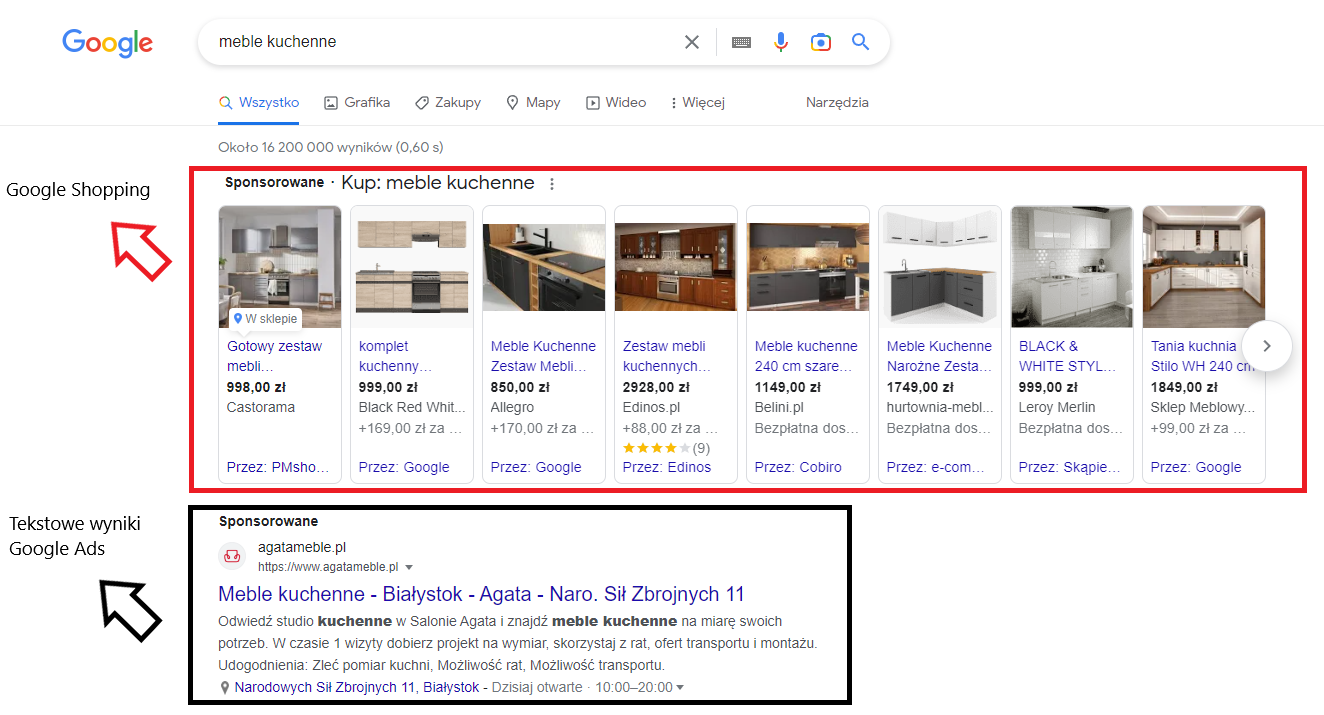This screenshot has width=1324, height=715.
Task: Open Belini.pl 240 cm kitchen image
Action: [x=808, y=266]
